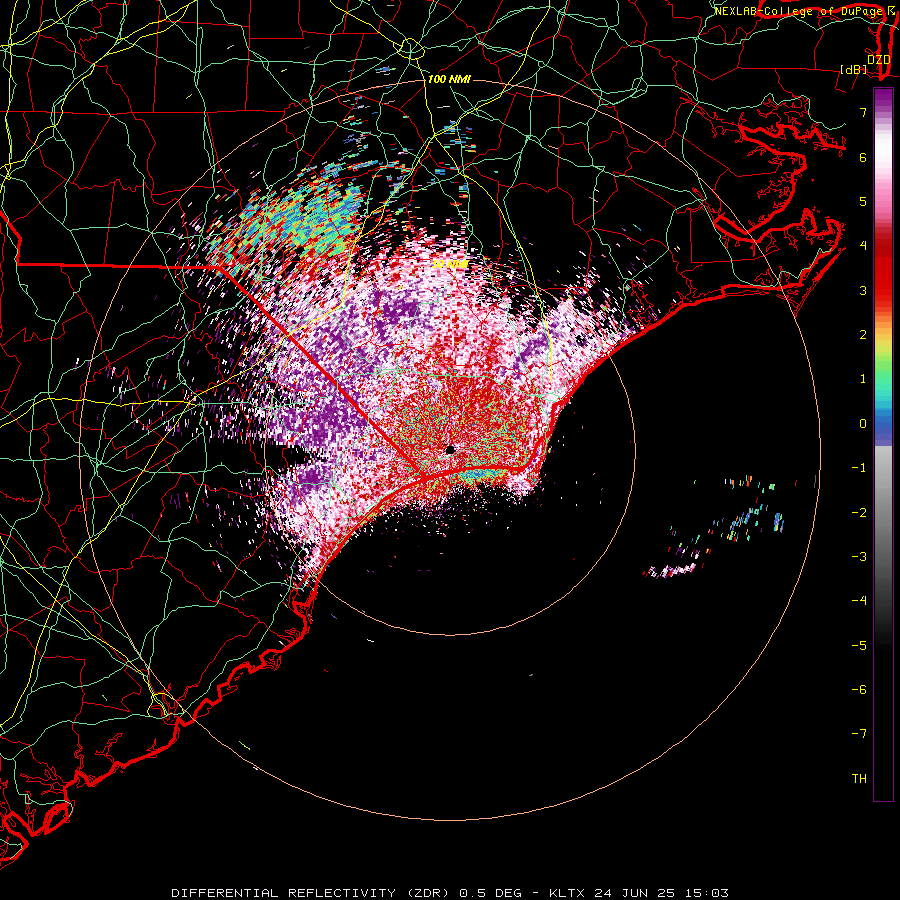Click the -6 value on the dB scale

(859, 690)
